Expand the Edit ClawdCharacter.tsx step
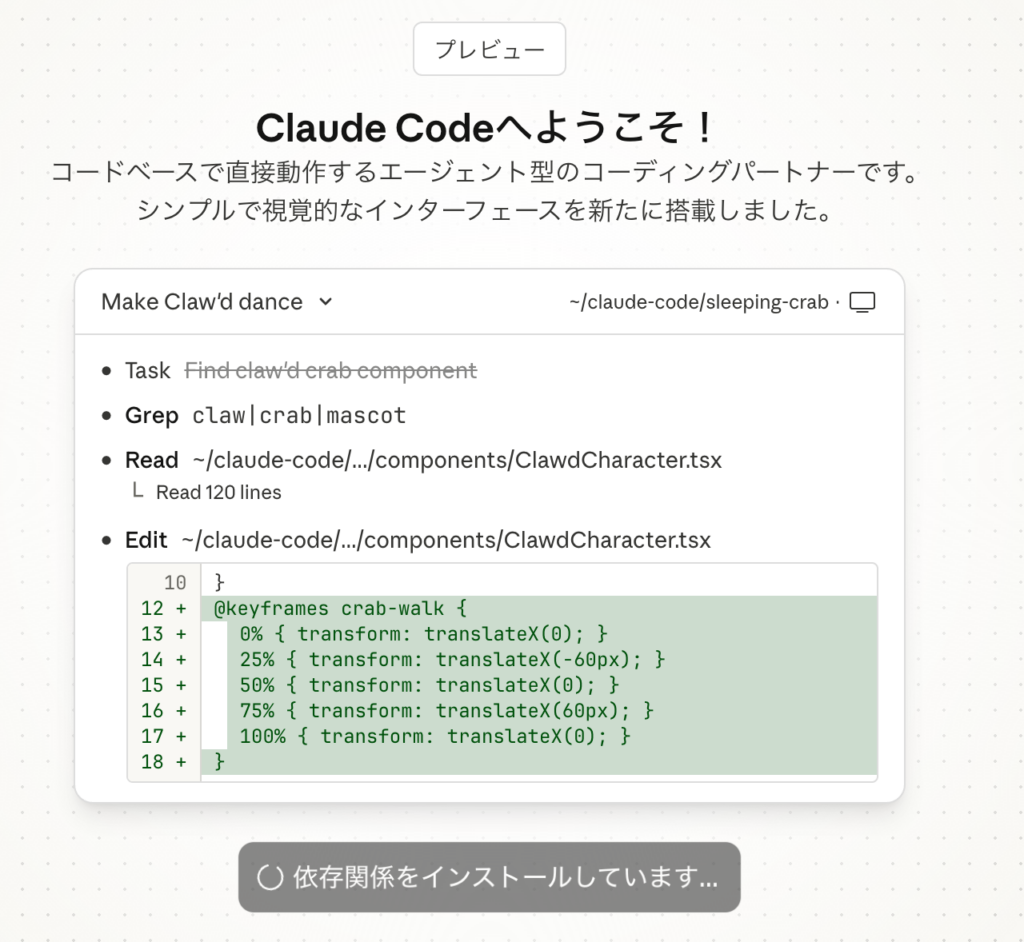Image resolution: width=1024 pixels, height=942 pixels. click(418, 540)
